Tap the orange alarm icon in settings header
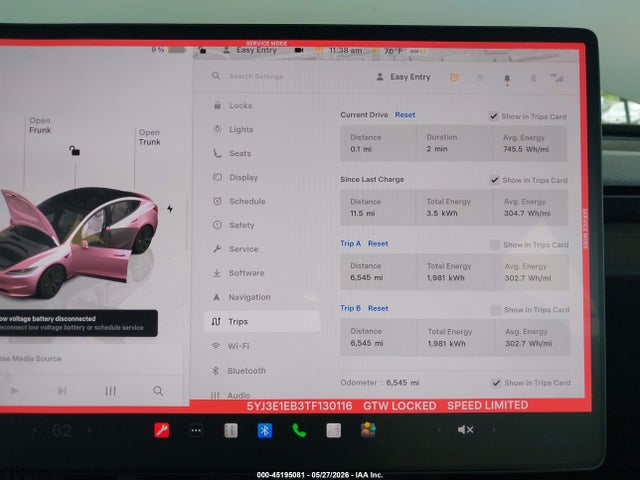 point(453,77)
